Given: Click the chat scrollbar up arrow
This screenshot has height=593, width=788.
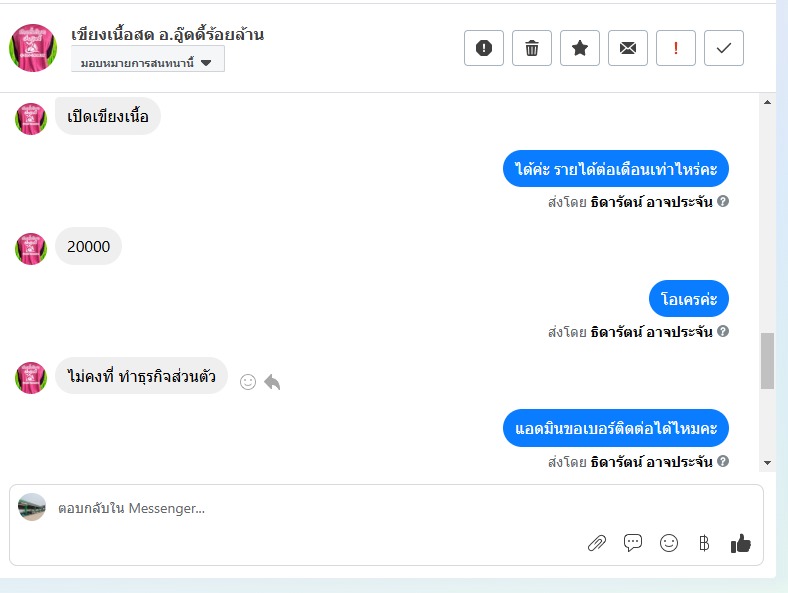Looking at the screenshot, I should (x=768, y=101).
